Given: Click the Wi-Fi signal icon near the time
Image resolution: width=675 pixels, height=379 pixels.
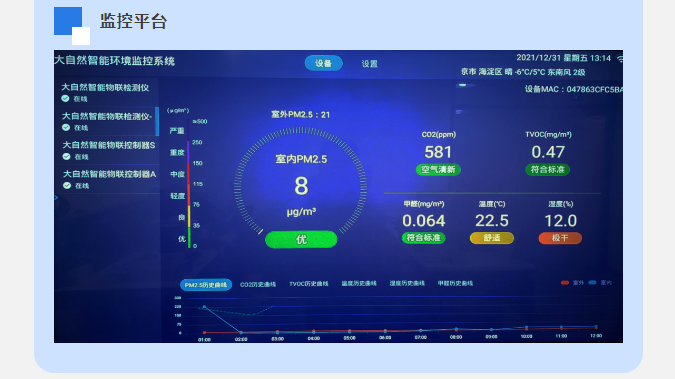Looking at the screenshot, I should point(620,59).
